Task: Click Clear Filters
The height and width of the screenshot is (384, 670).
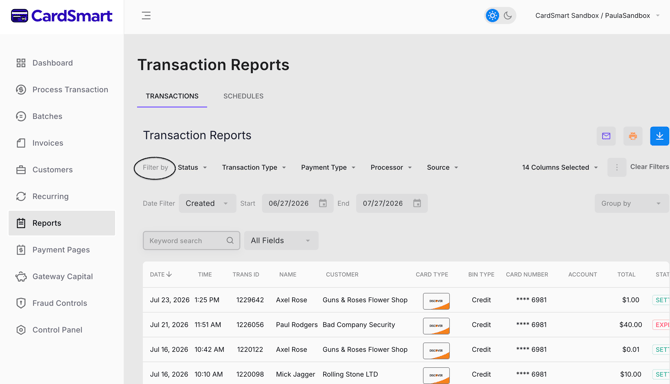Action: click(x=649, y=167)
